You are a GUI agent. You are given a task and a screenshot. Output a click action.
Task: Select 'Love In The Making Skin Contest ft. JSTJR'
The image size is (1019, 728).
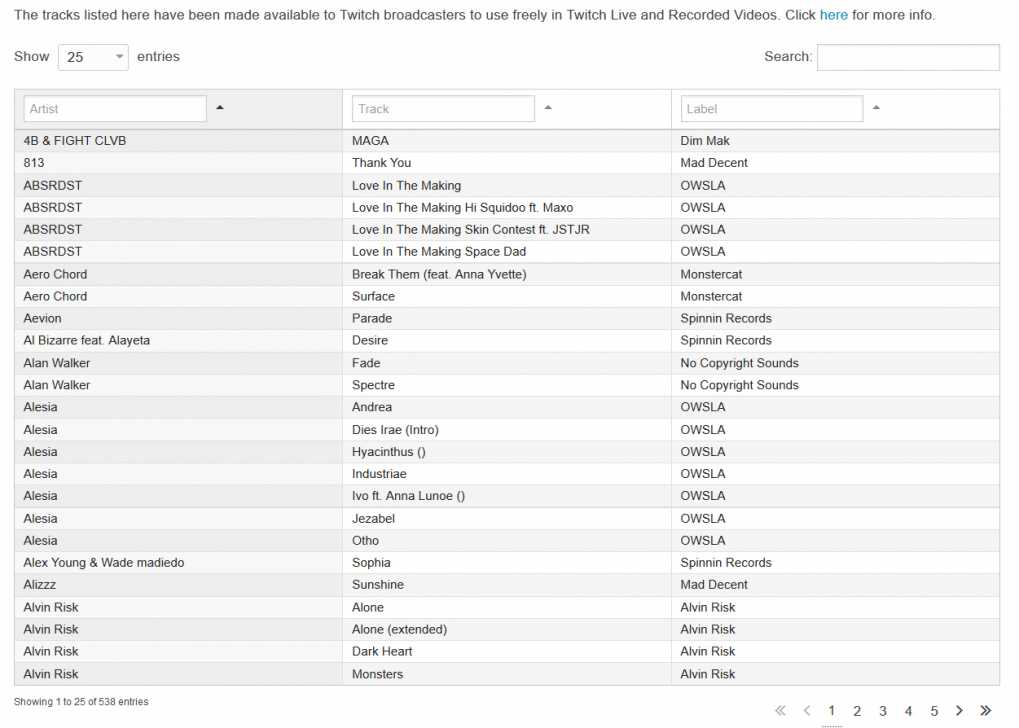coord(506,229)
